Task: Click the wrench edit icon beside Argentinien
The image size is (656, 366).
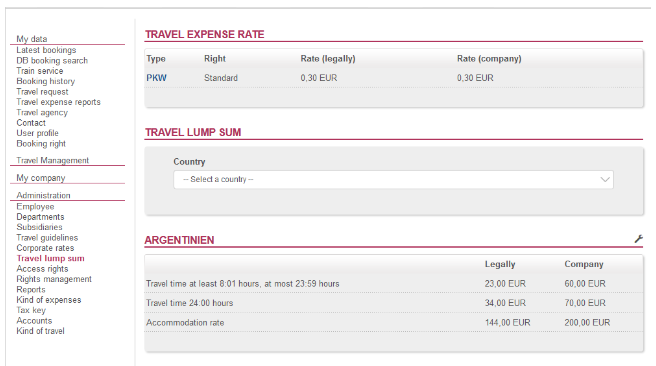Action: coord(638,239)
